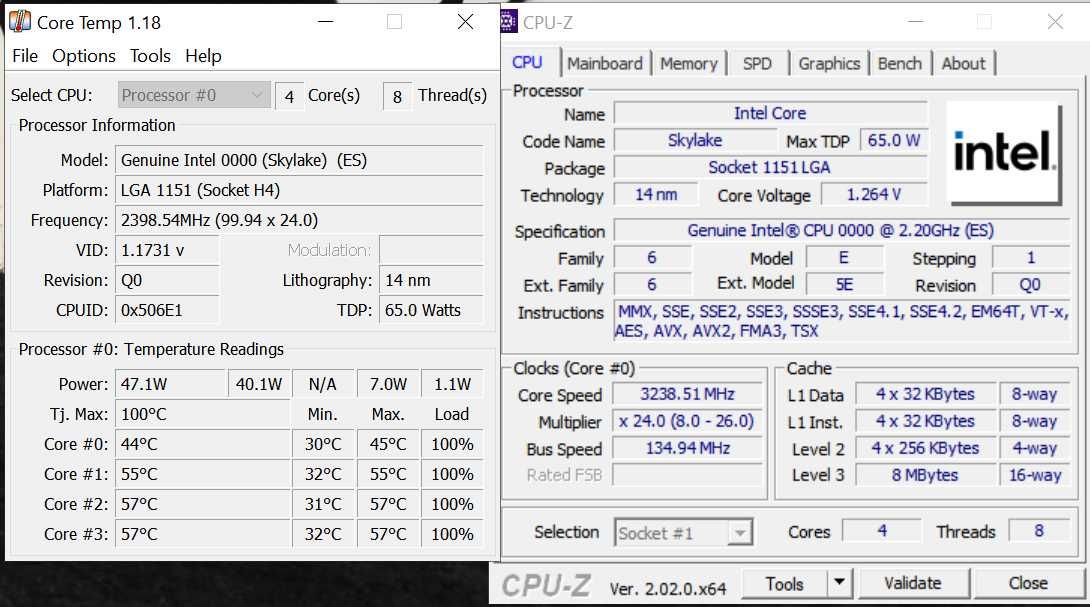
Task: Open the Help menu in Core Temp
Action: 203,56
